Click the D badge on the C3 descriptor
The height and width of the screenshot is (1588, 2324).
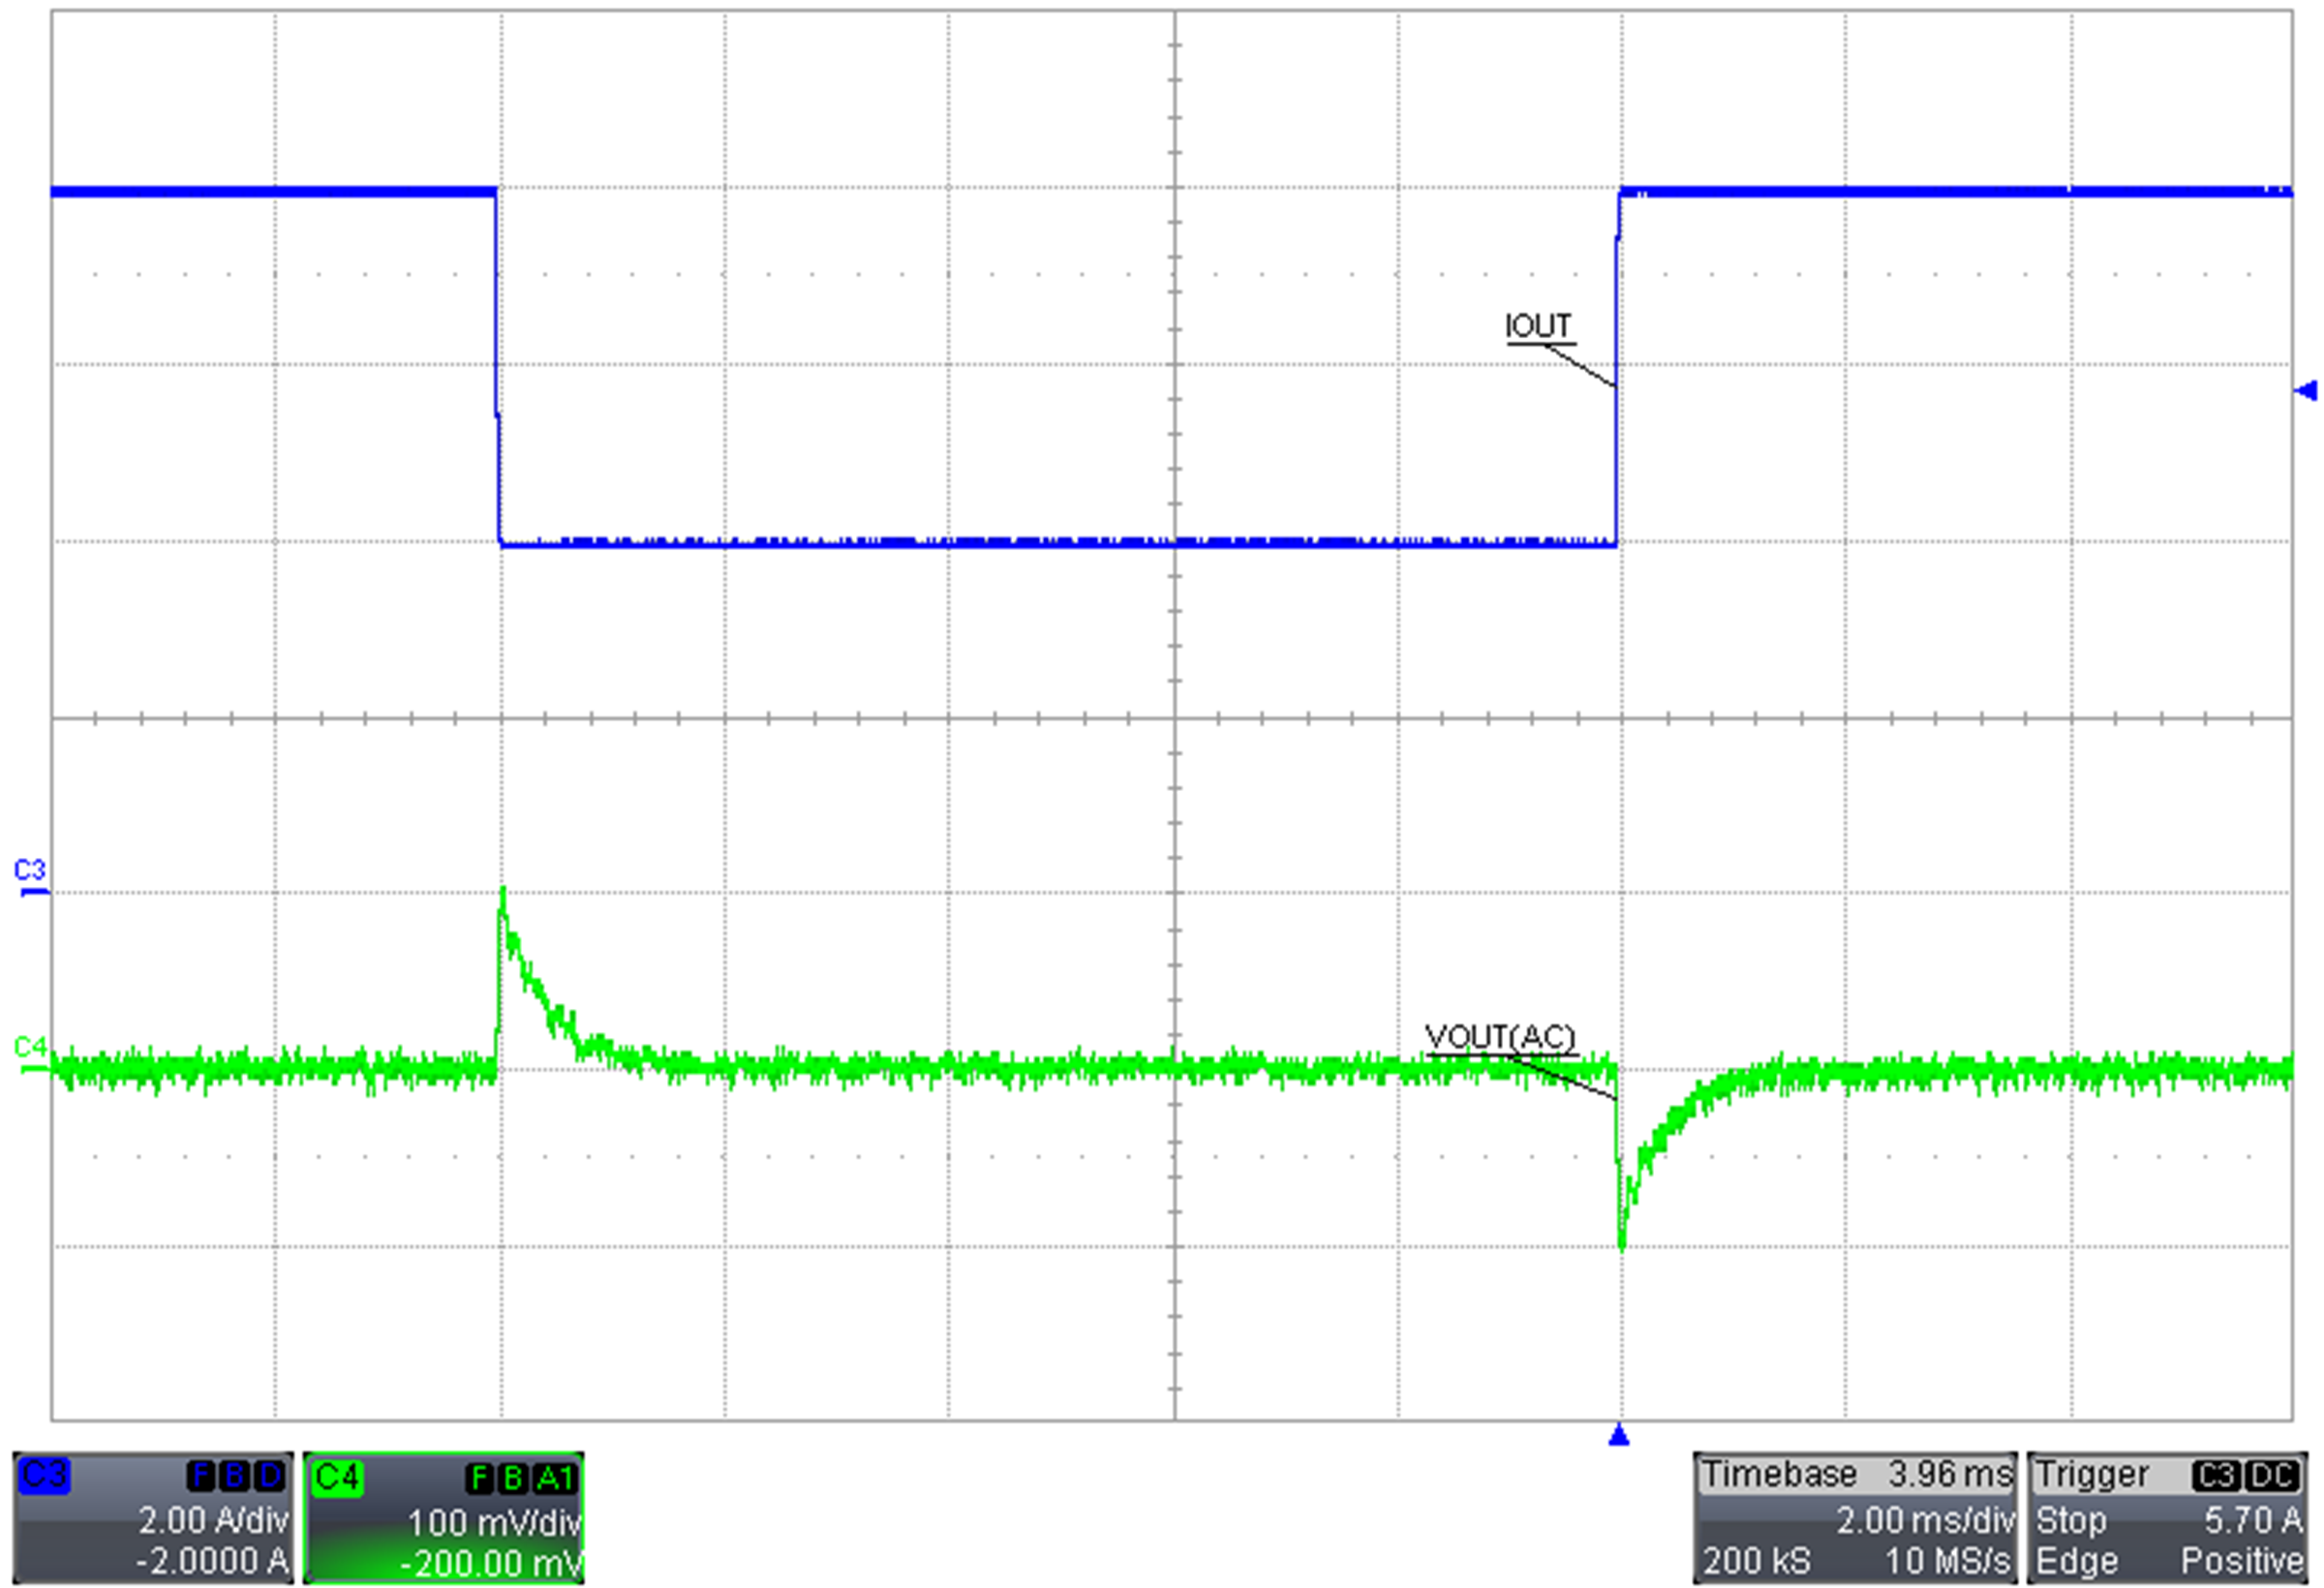269,1476
